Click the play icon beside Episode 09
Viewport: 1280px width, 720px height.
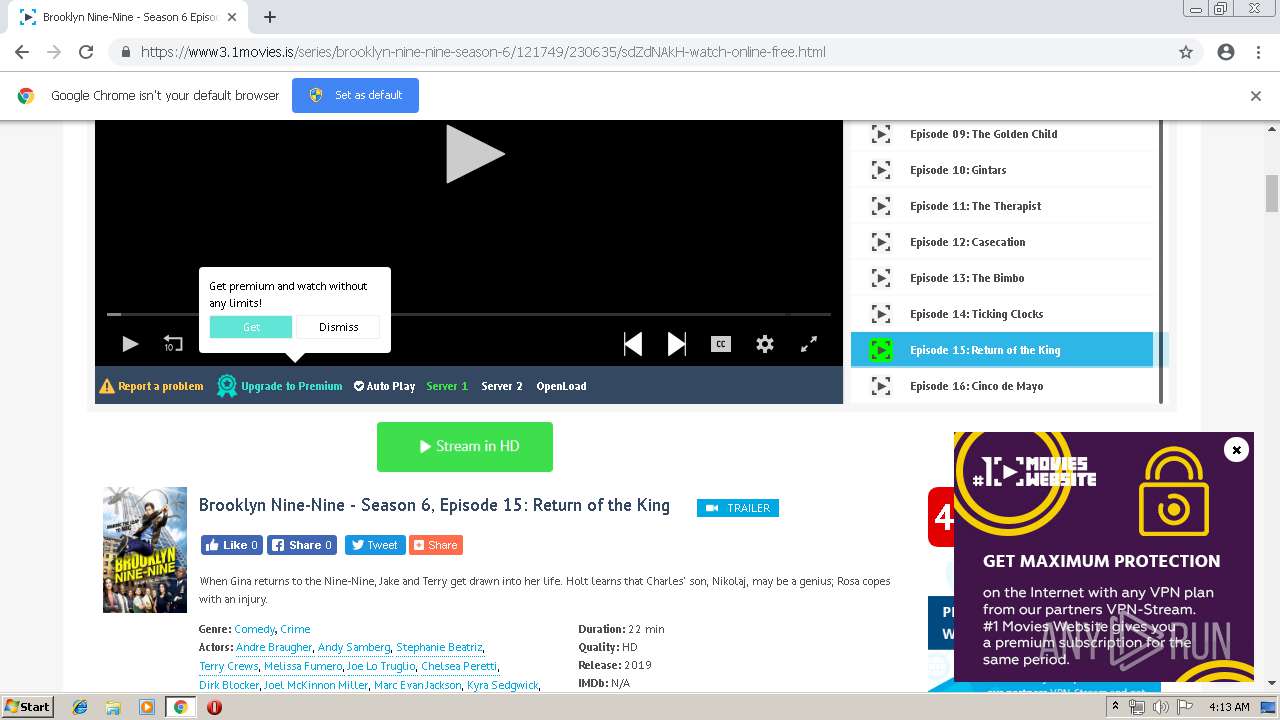(x=881, y=134)
